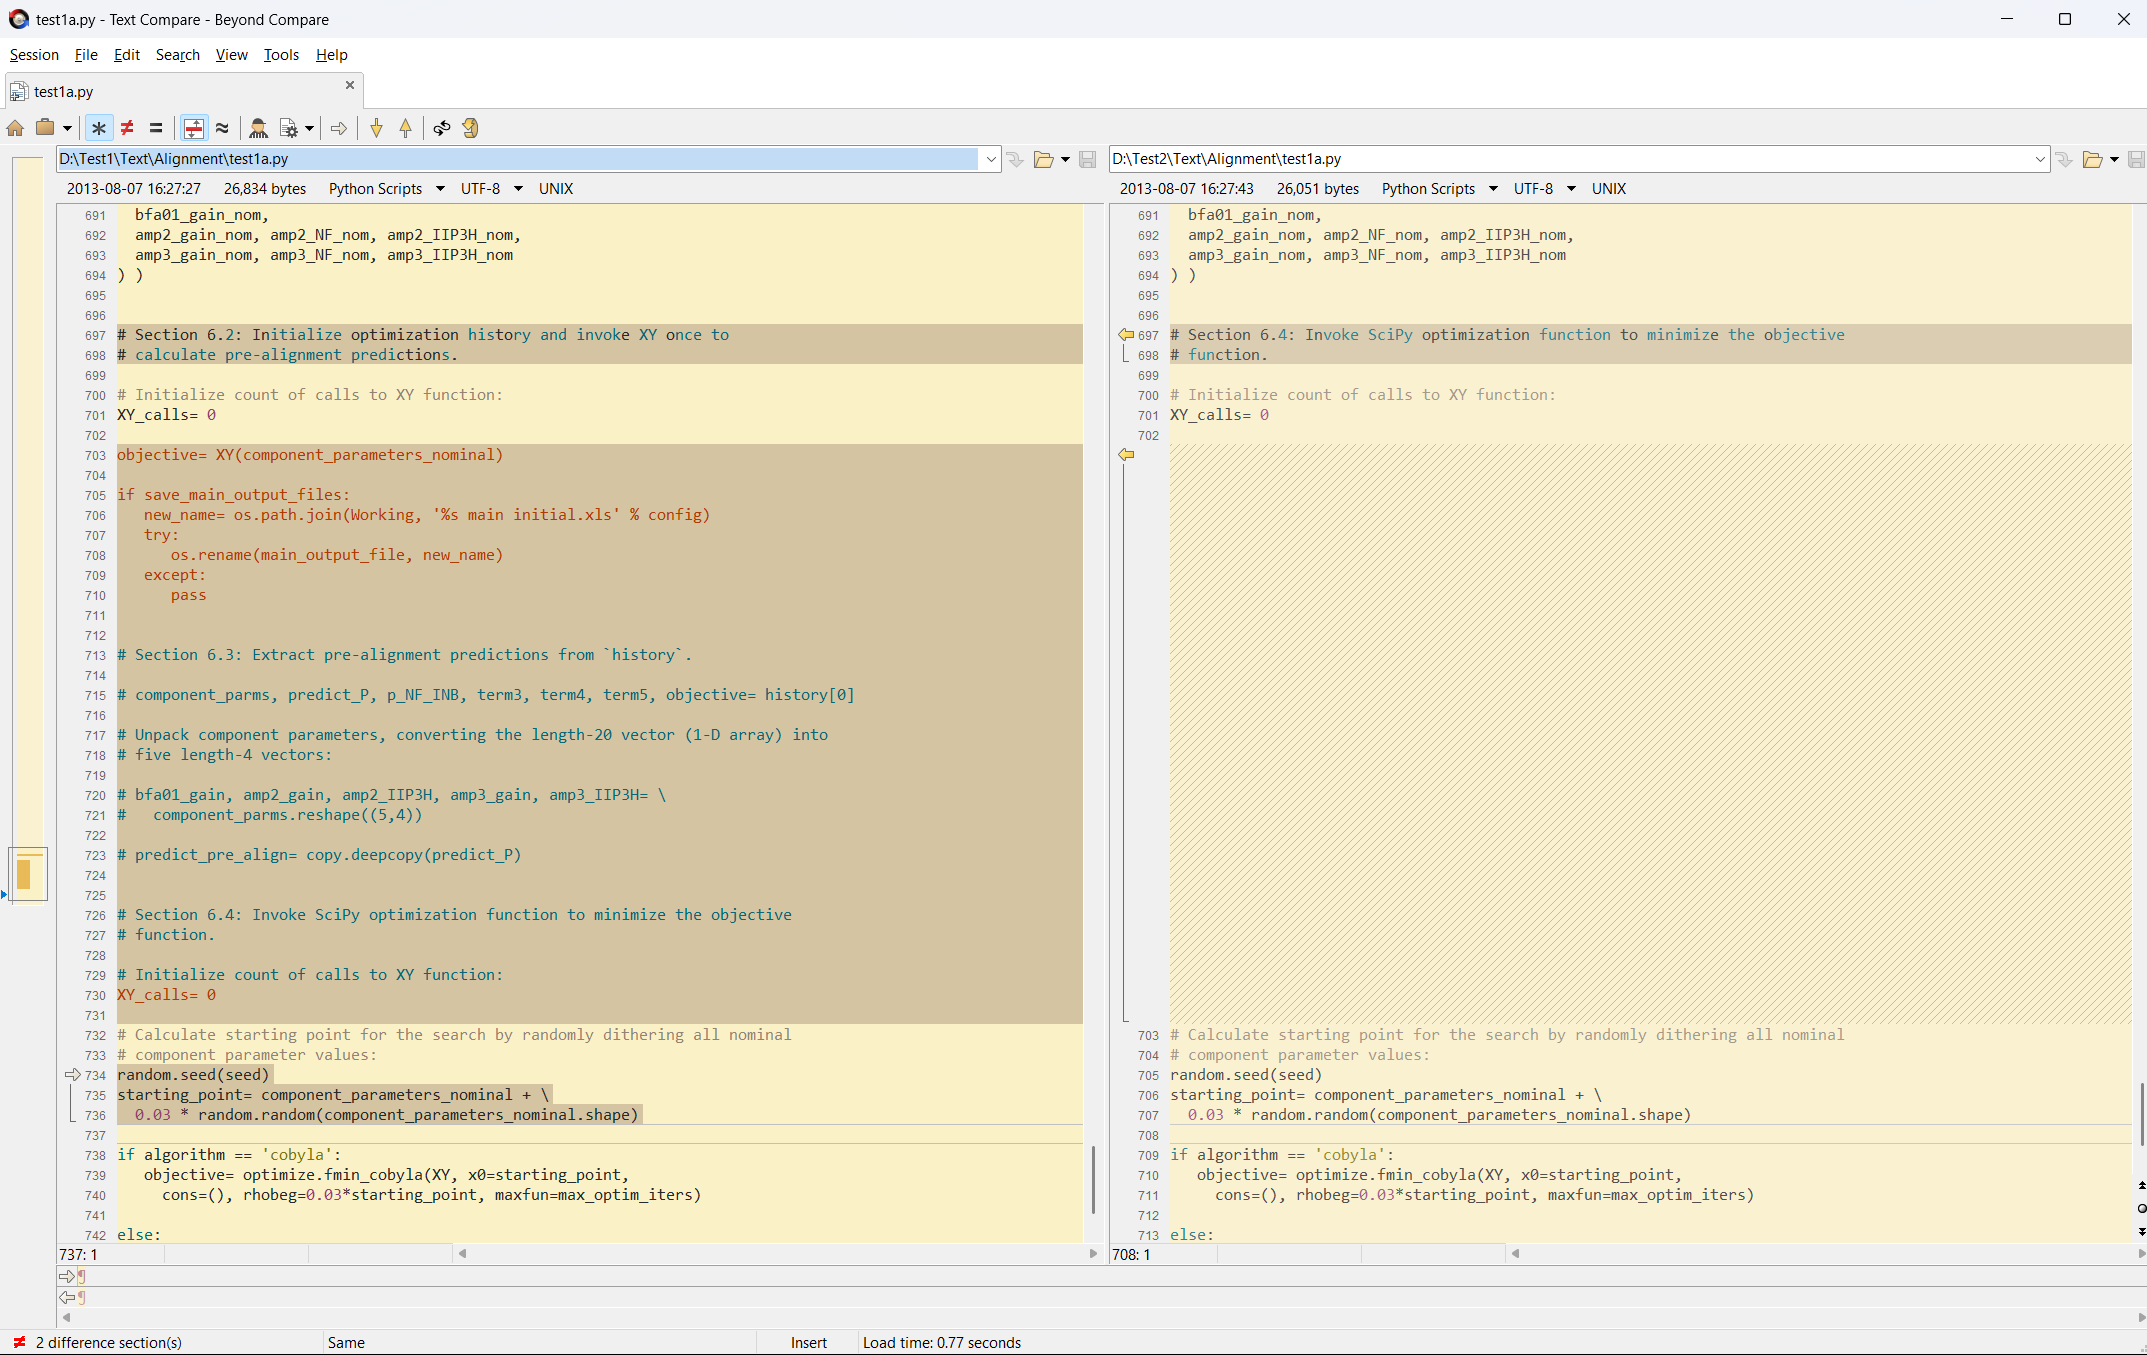Viewport: 2147px width, 1355px height.
Task: Click the '2 difference section(s)' status text
Action: click(108, 1343)
